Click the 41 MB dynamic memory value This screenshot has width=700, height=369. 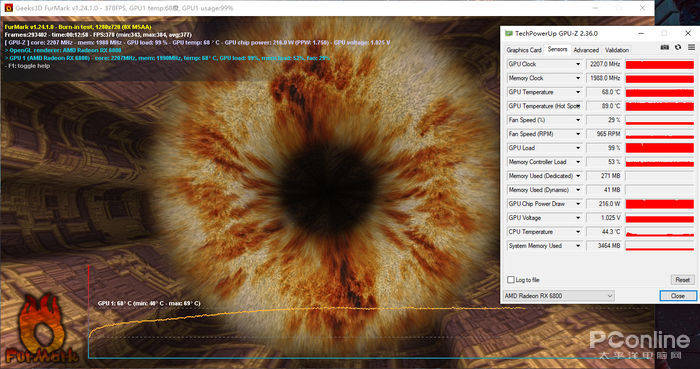pyautogui.click(x=604, y=190)
